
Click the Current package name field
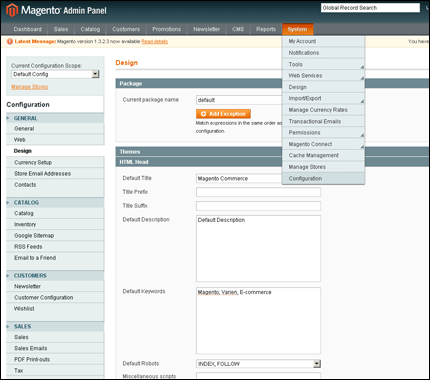point(239,100)
